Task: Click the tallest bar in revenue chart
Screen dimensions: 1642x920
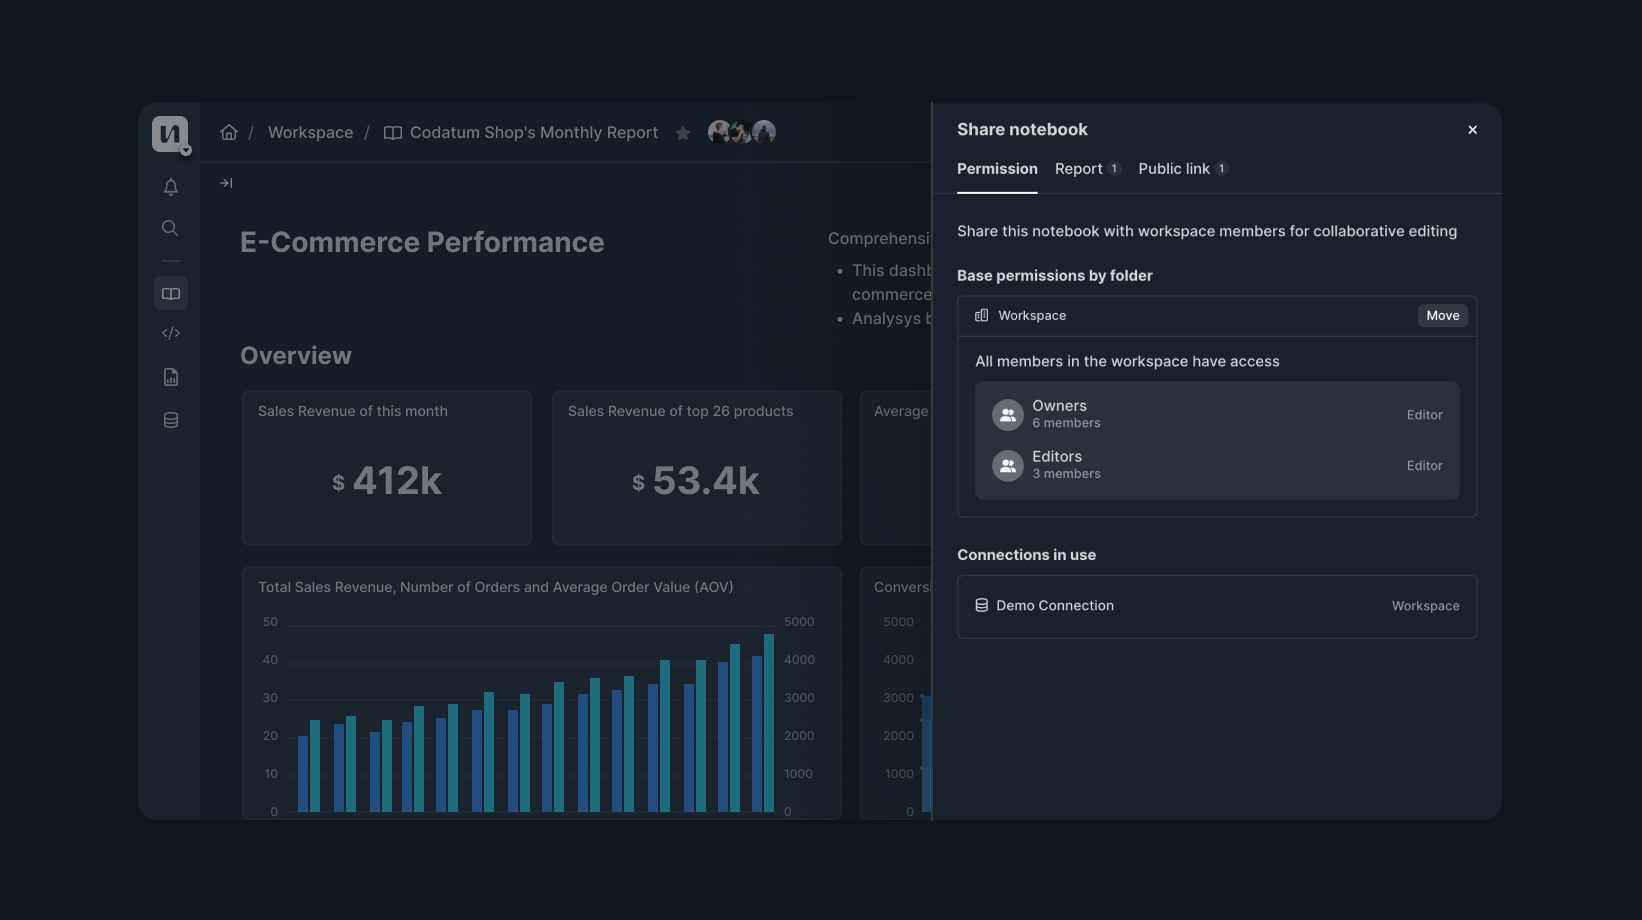Action: pos(769,723)
